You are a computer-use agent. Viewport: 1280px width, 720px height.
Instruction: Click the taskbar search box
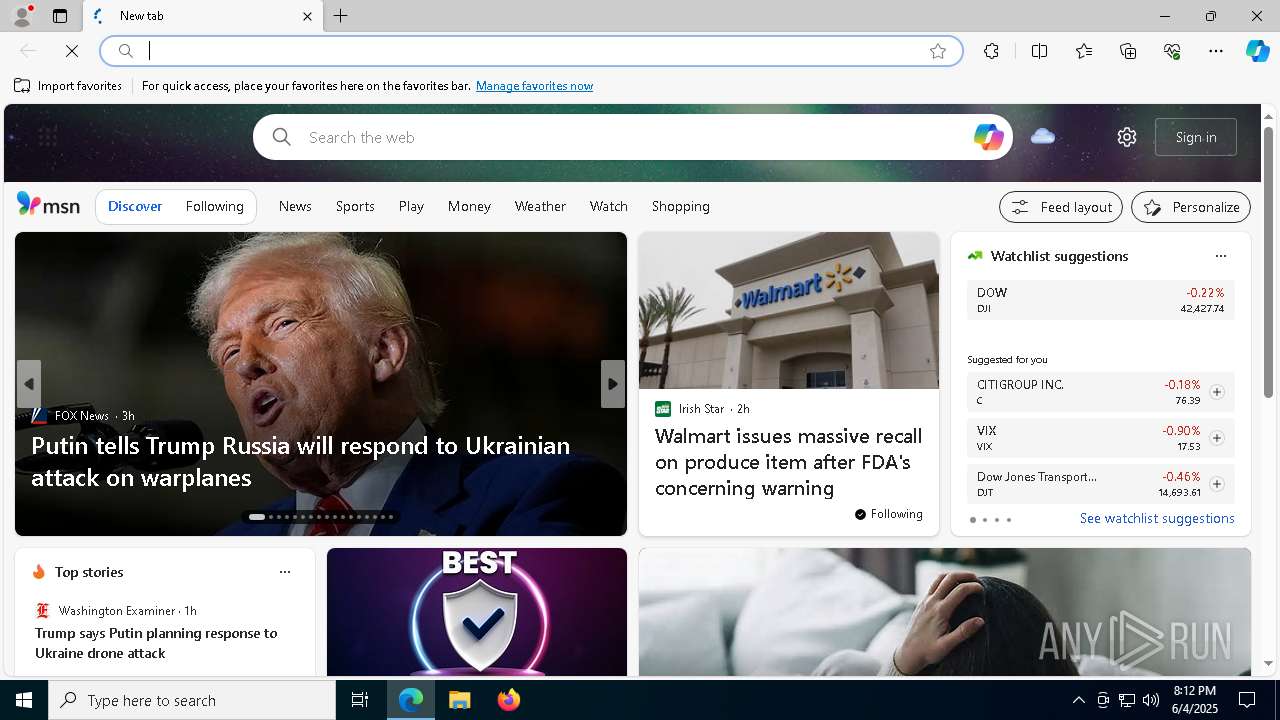(x=192, y=700)
